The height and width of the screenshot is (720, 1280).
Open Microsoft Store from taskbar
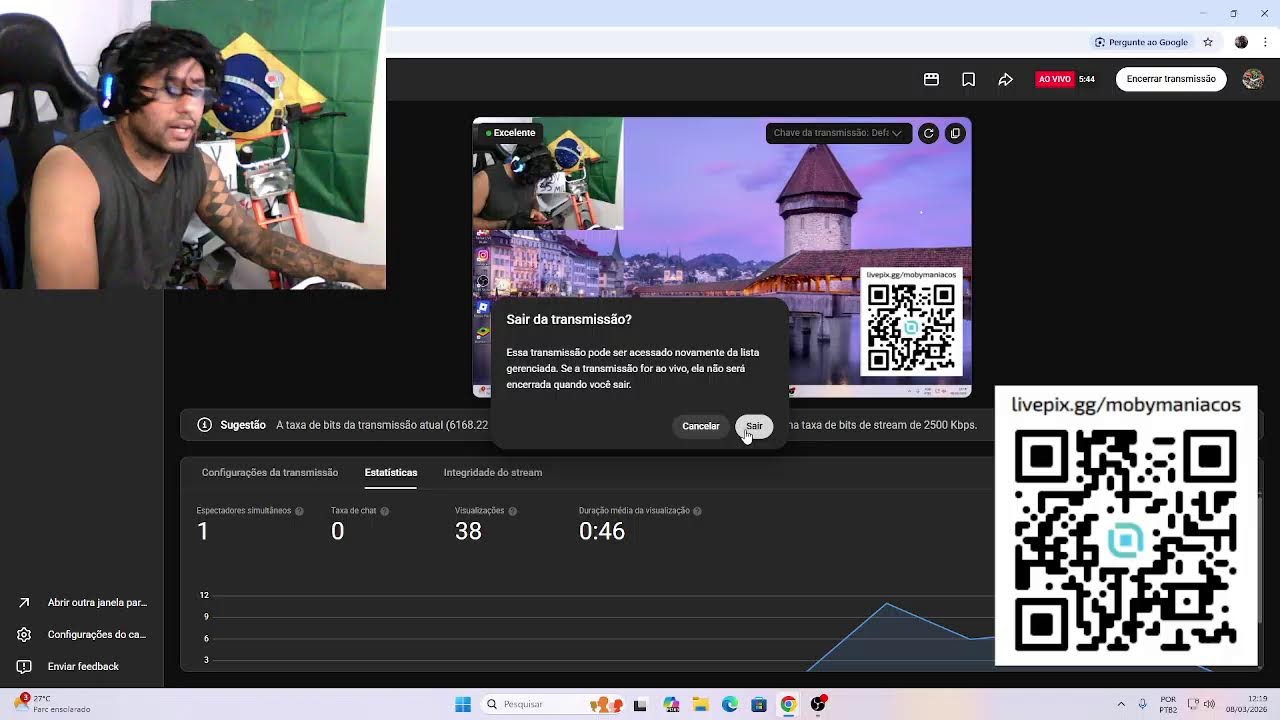[759, 704]
